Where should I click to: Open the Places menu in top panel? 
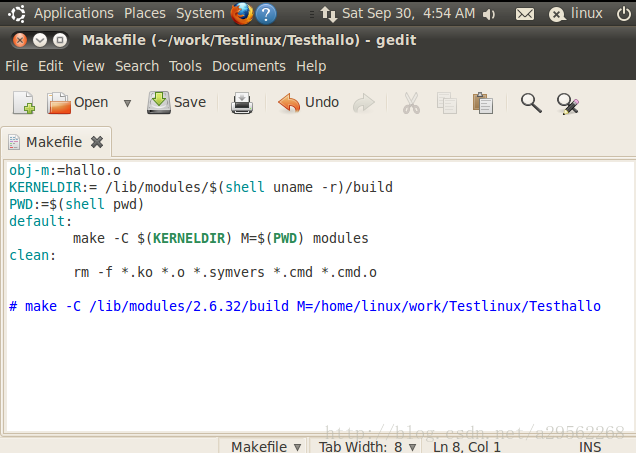pos(145,13)
